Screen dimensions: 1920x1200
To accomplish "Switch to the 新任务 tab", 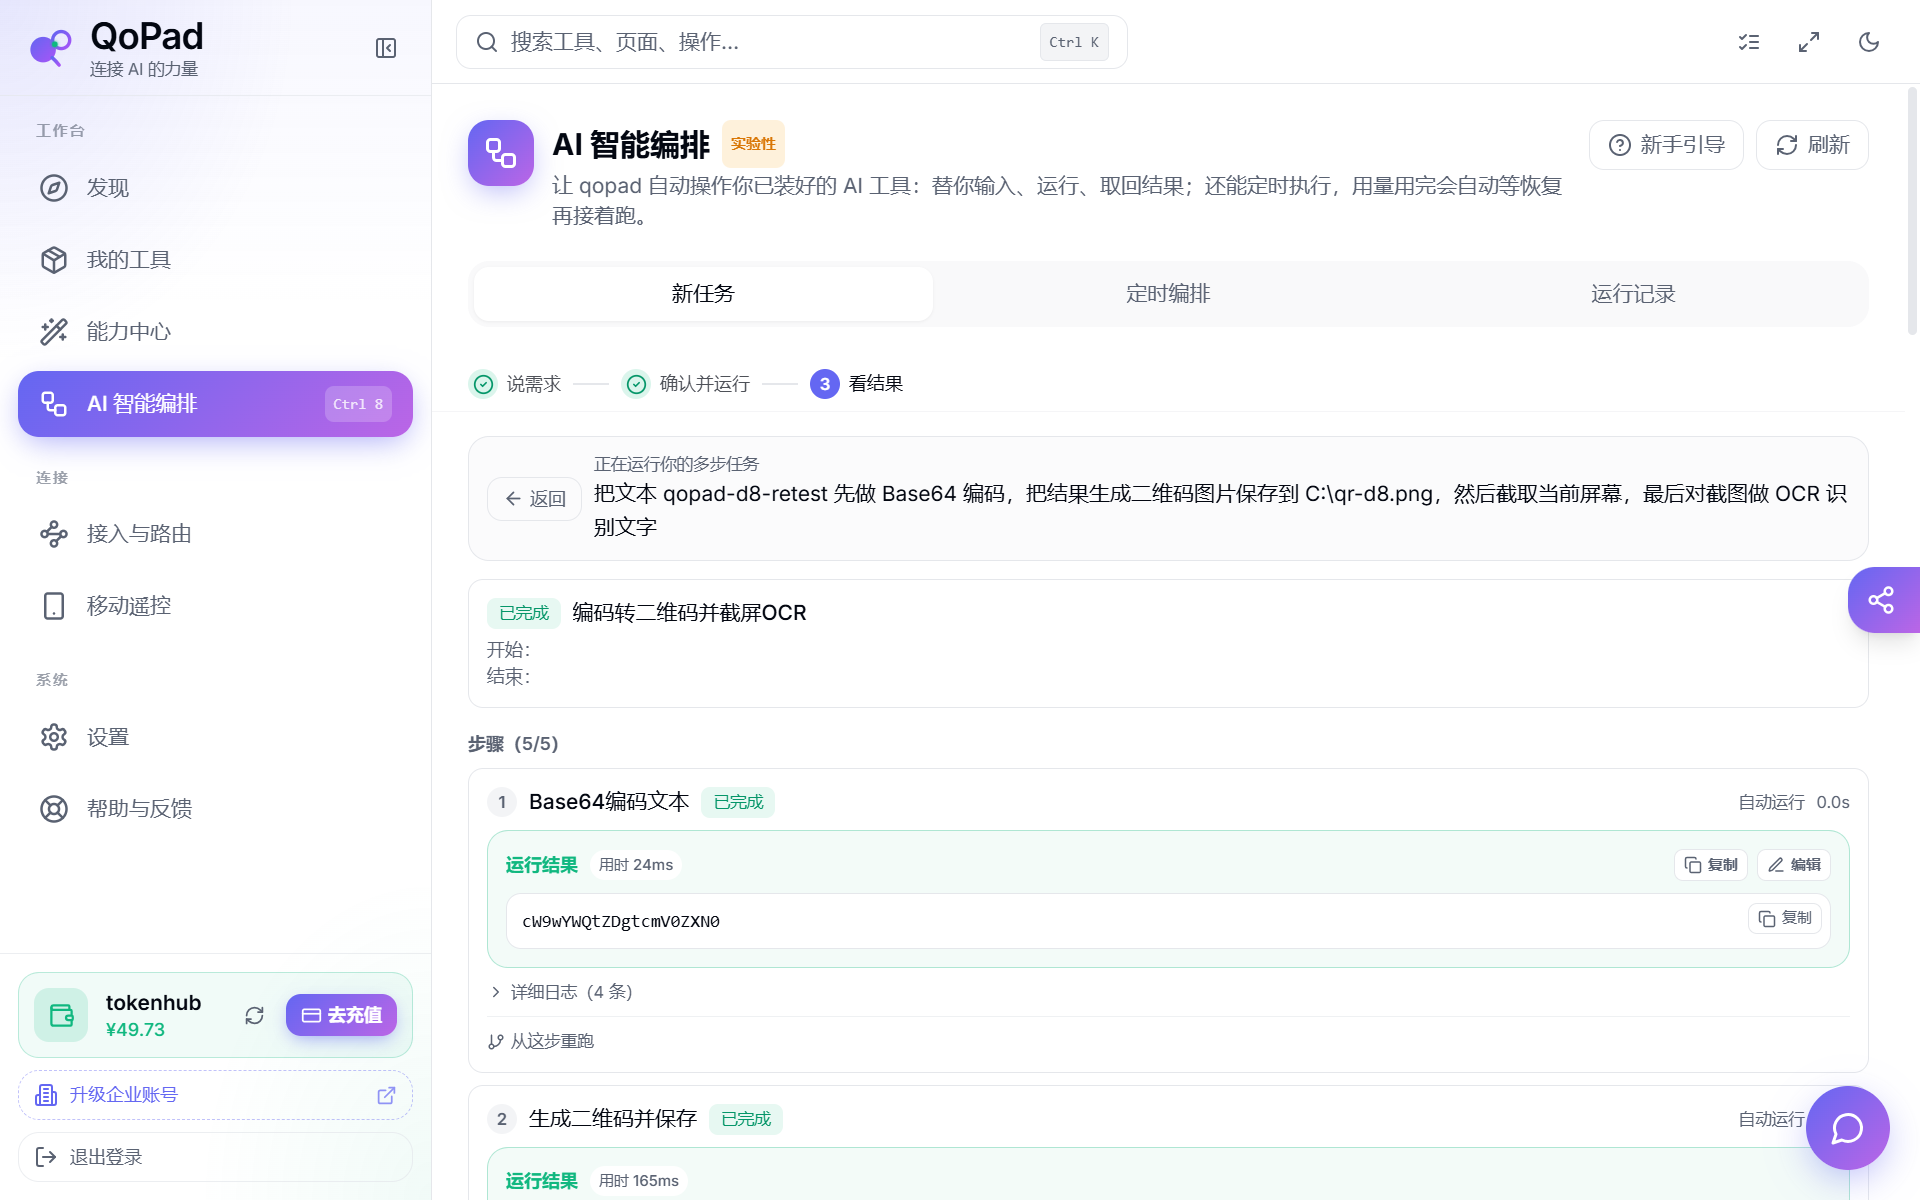I will click(x=703, y=294).
